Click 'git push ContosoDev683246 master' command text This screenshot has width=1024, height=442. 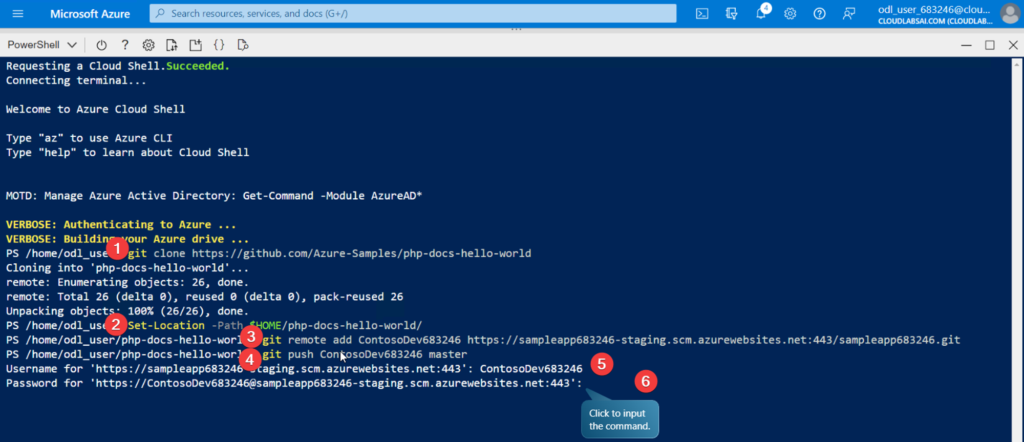[x=364, y=355]
